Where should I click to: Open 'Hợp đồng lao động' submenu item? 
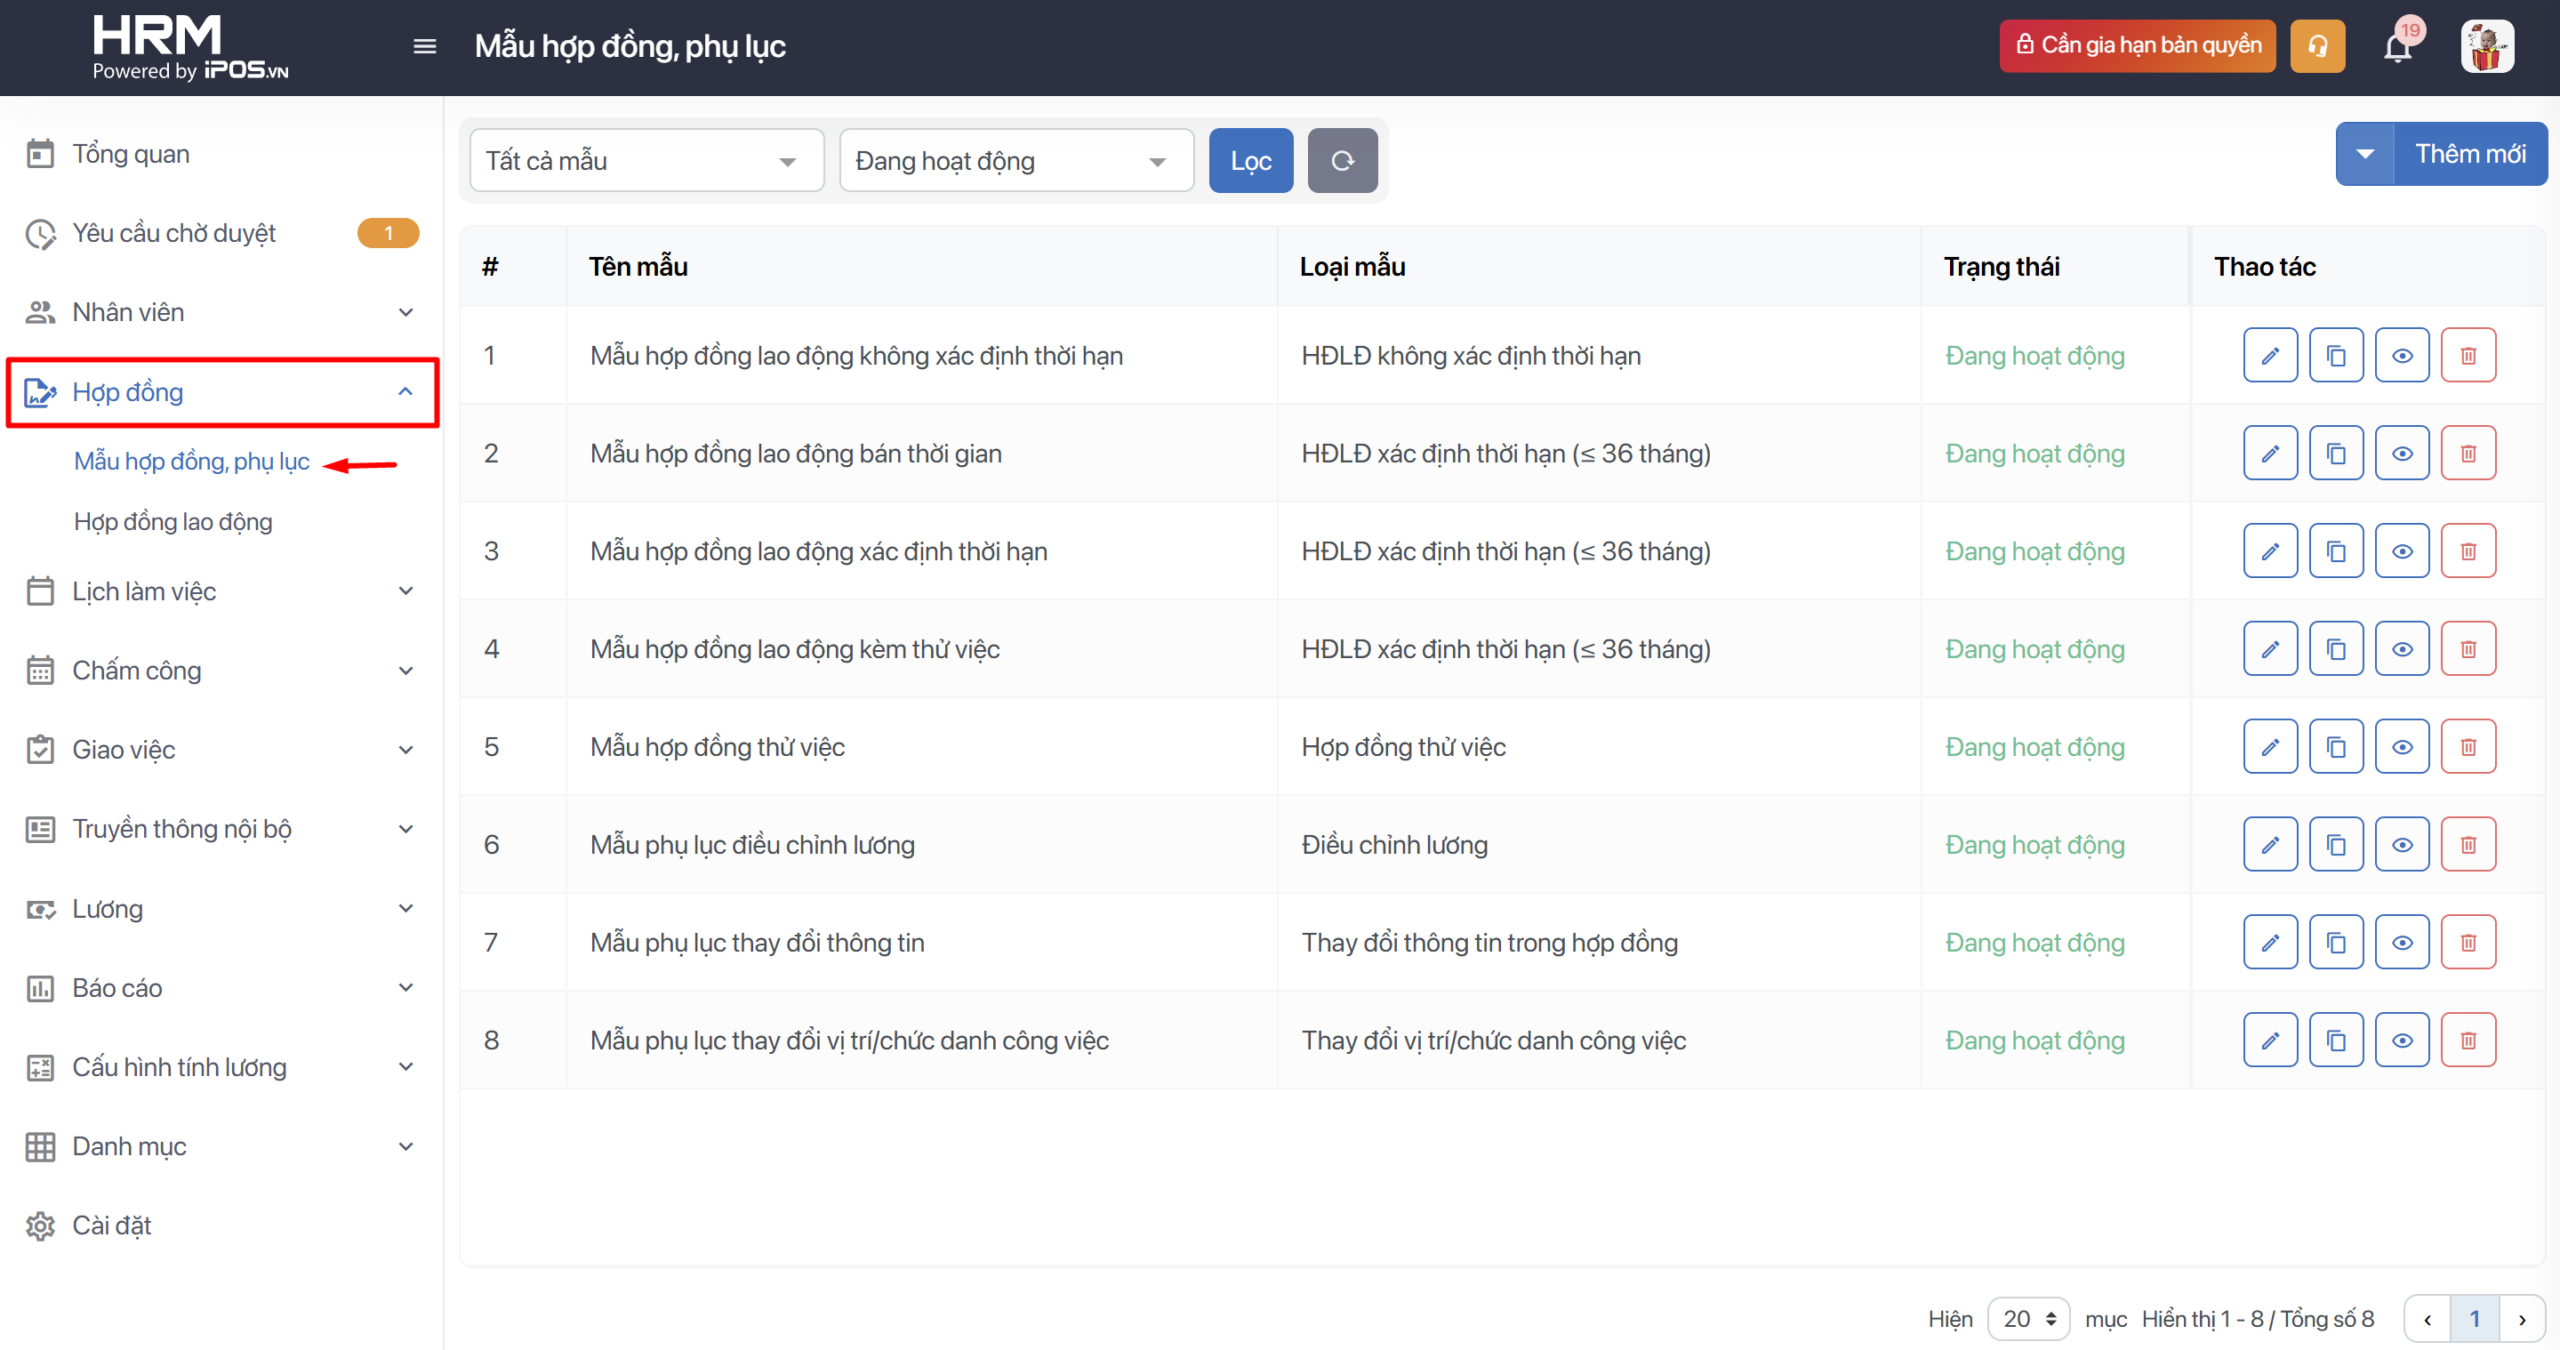tap(173, 521)
